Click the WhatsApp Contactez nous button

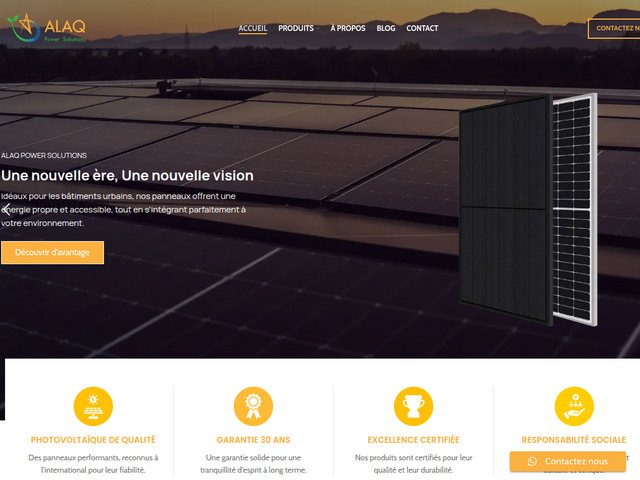(x=568, y=461)
